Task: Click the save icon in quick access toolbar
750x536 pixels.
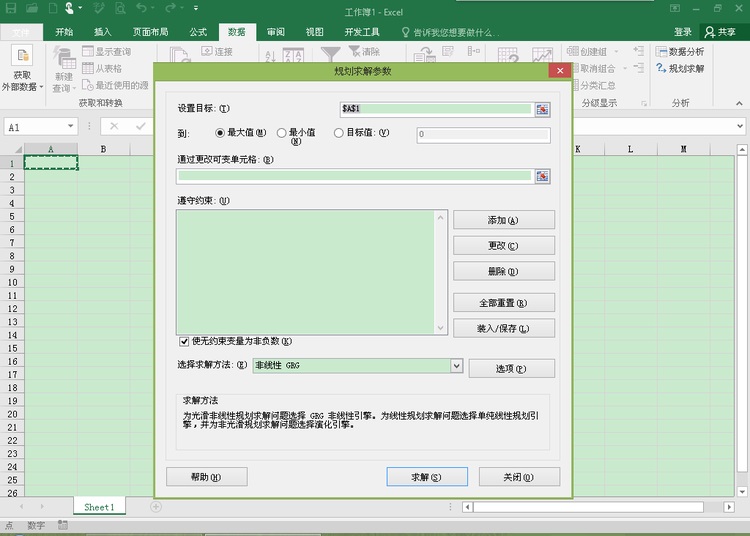Action: (11, 8)
